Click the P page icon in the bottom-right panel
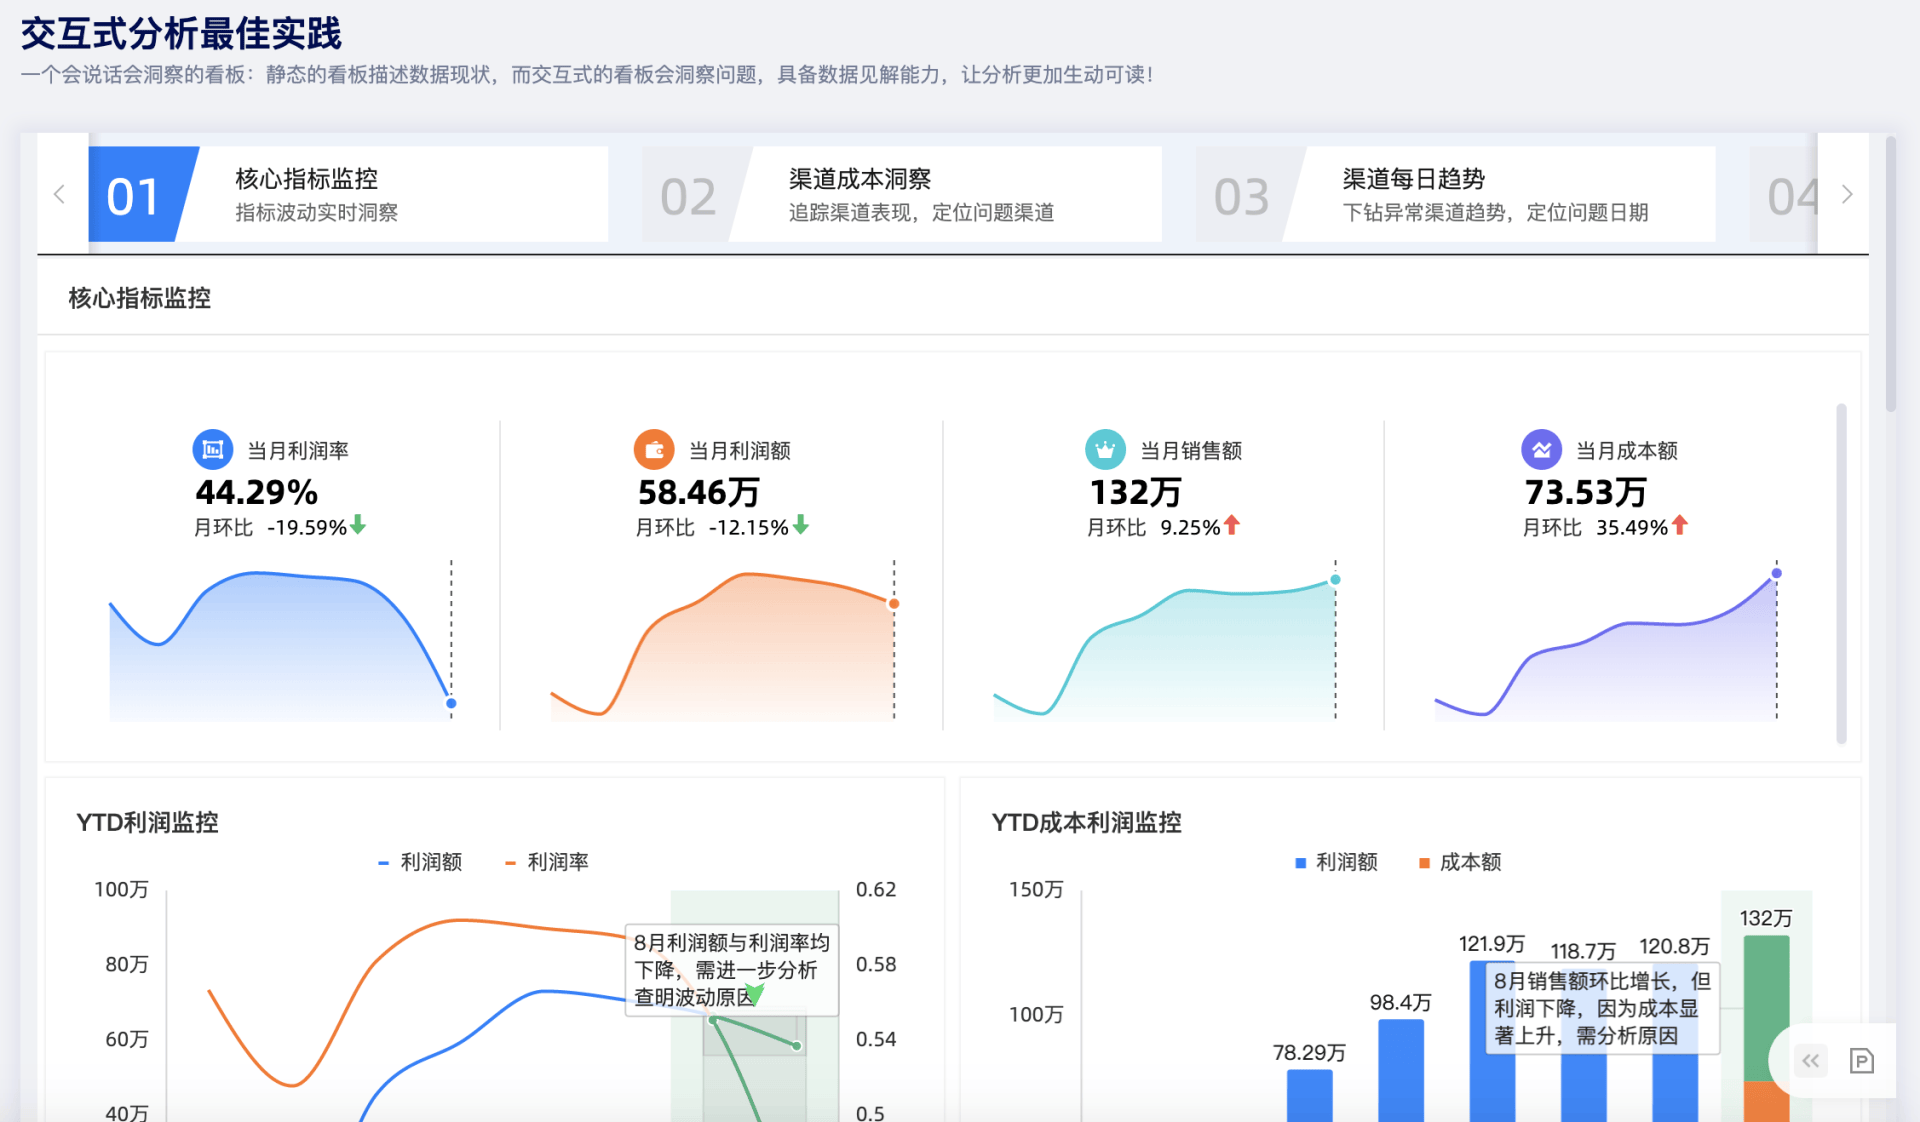 coord(1862,1061)
